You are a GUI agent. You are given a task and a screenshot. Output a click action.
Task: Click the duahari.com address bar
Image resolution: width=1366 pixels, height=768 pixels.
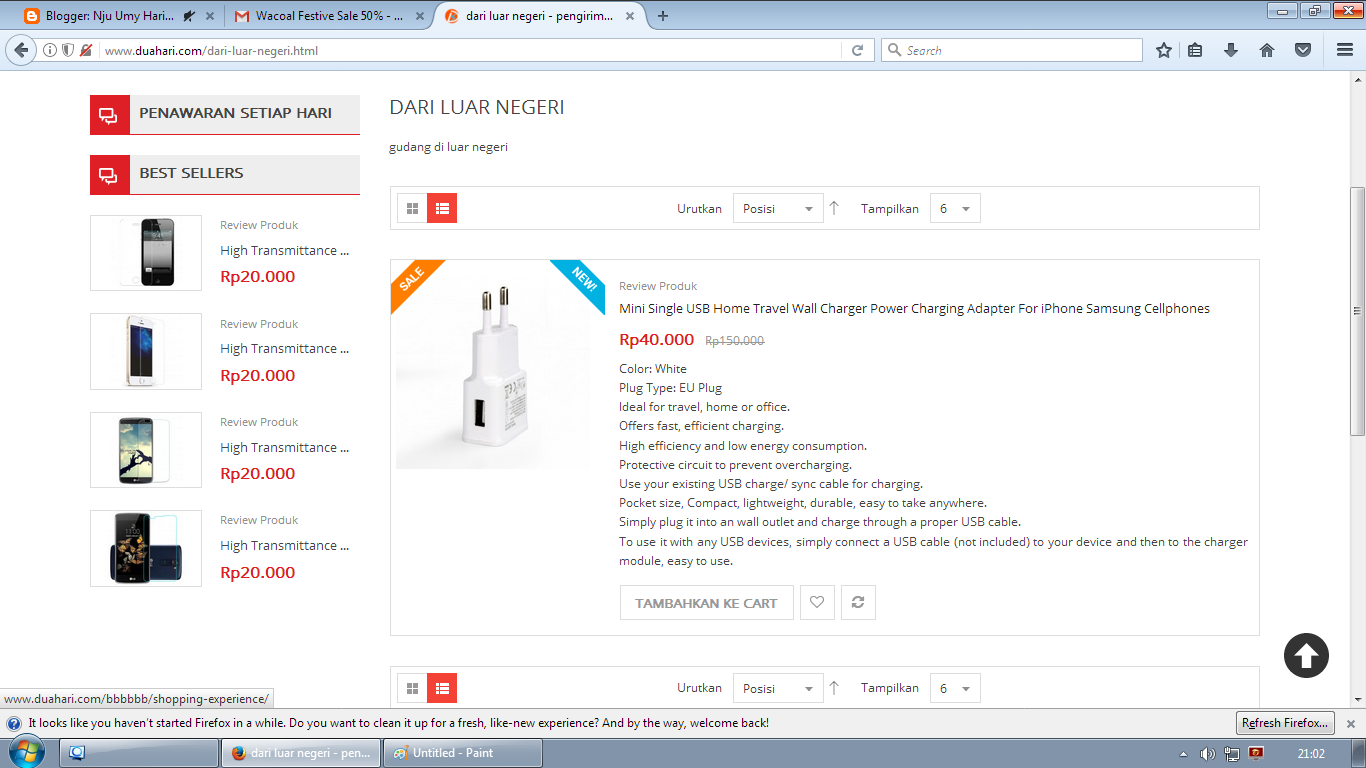(470, 50)
